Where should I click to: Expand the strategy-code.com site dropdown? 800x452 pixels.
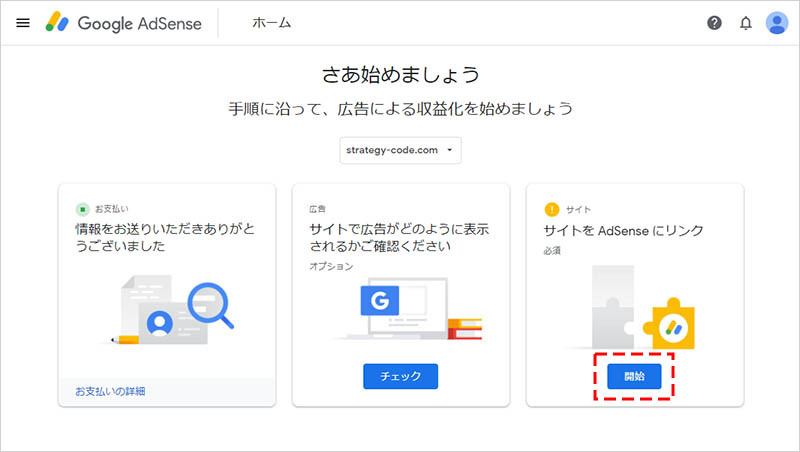coord(400,150)
